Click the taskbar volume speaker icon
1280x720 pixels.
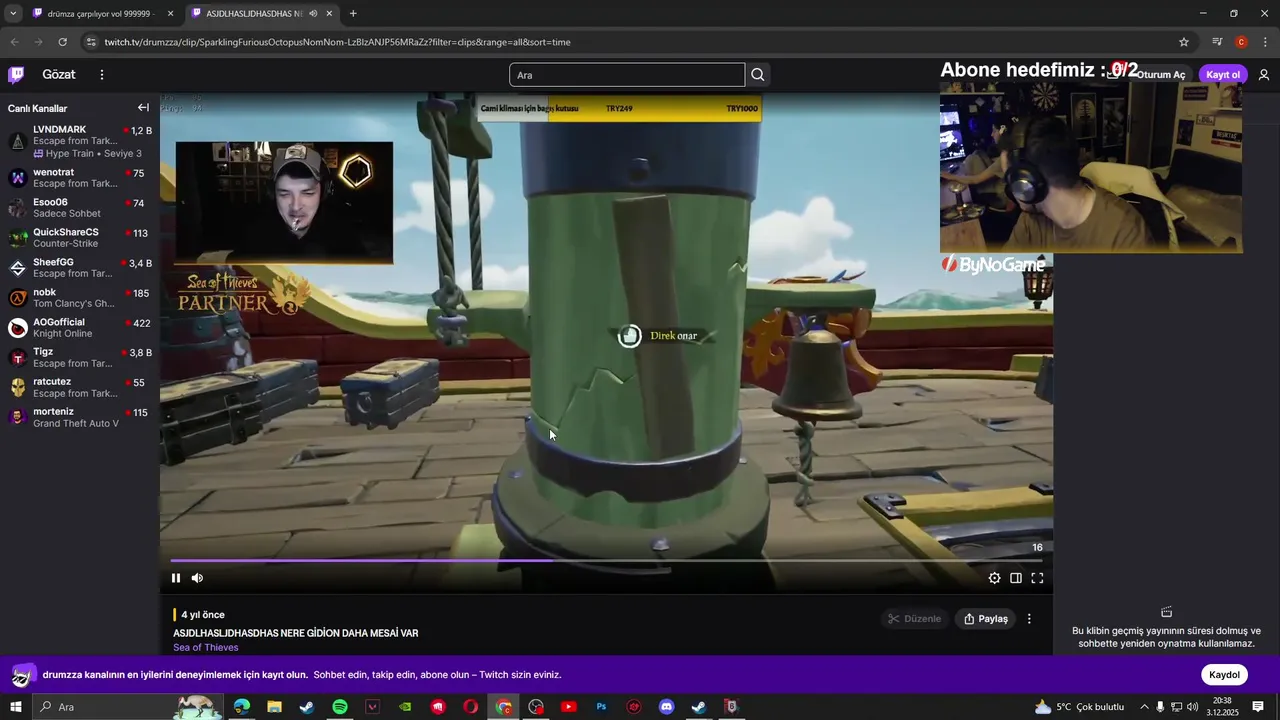click(1192, 707)
